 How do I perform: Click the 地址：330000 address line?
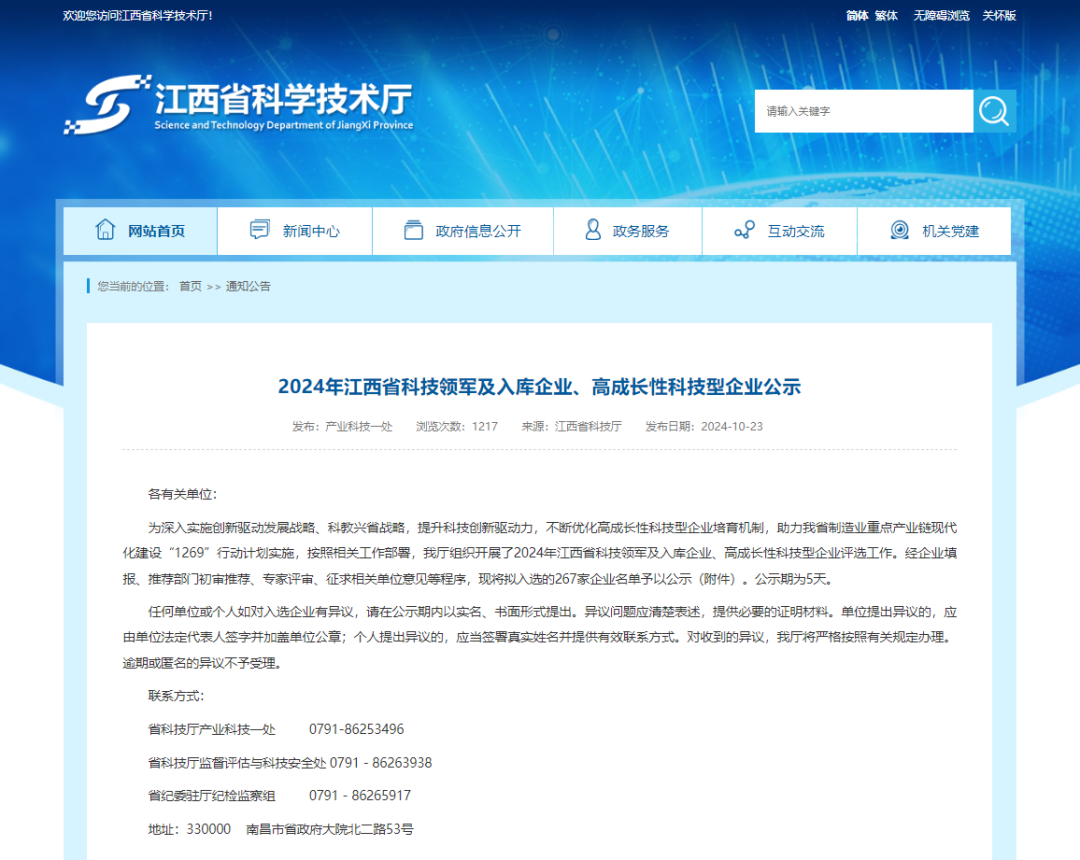(x=280, y=830)
